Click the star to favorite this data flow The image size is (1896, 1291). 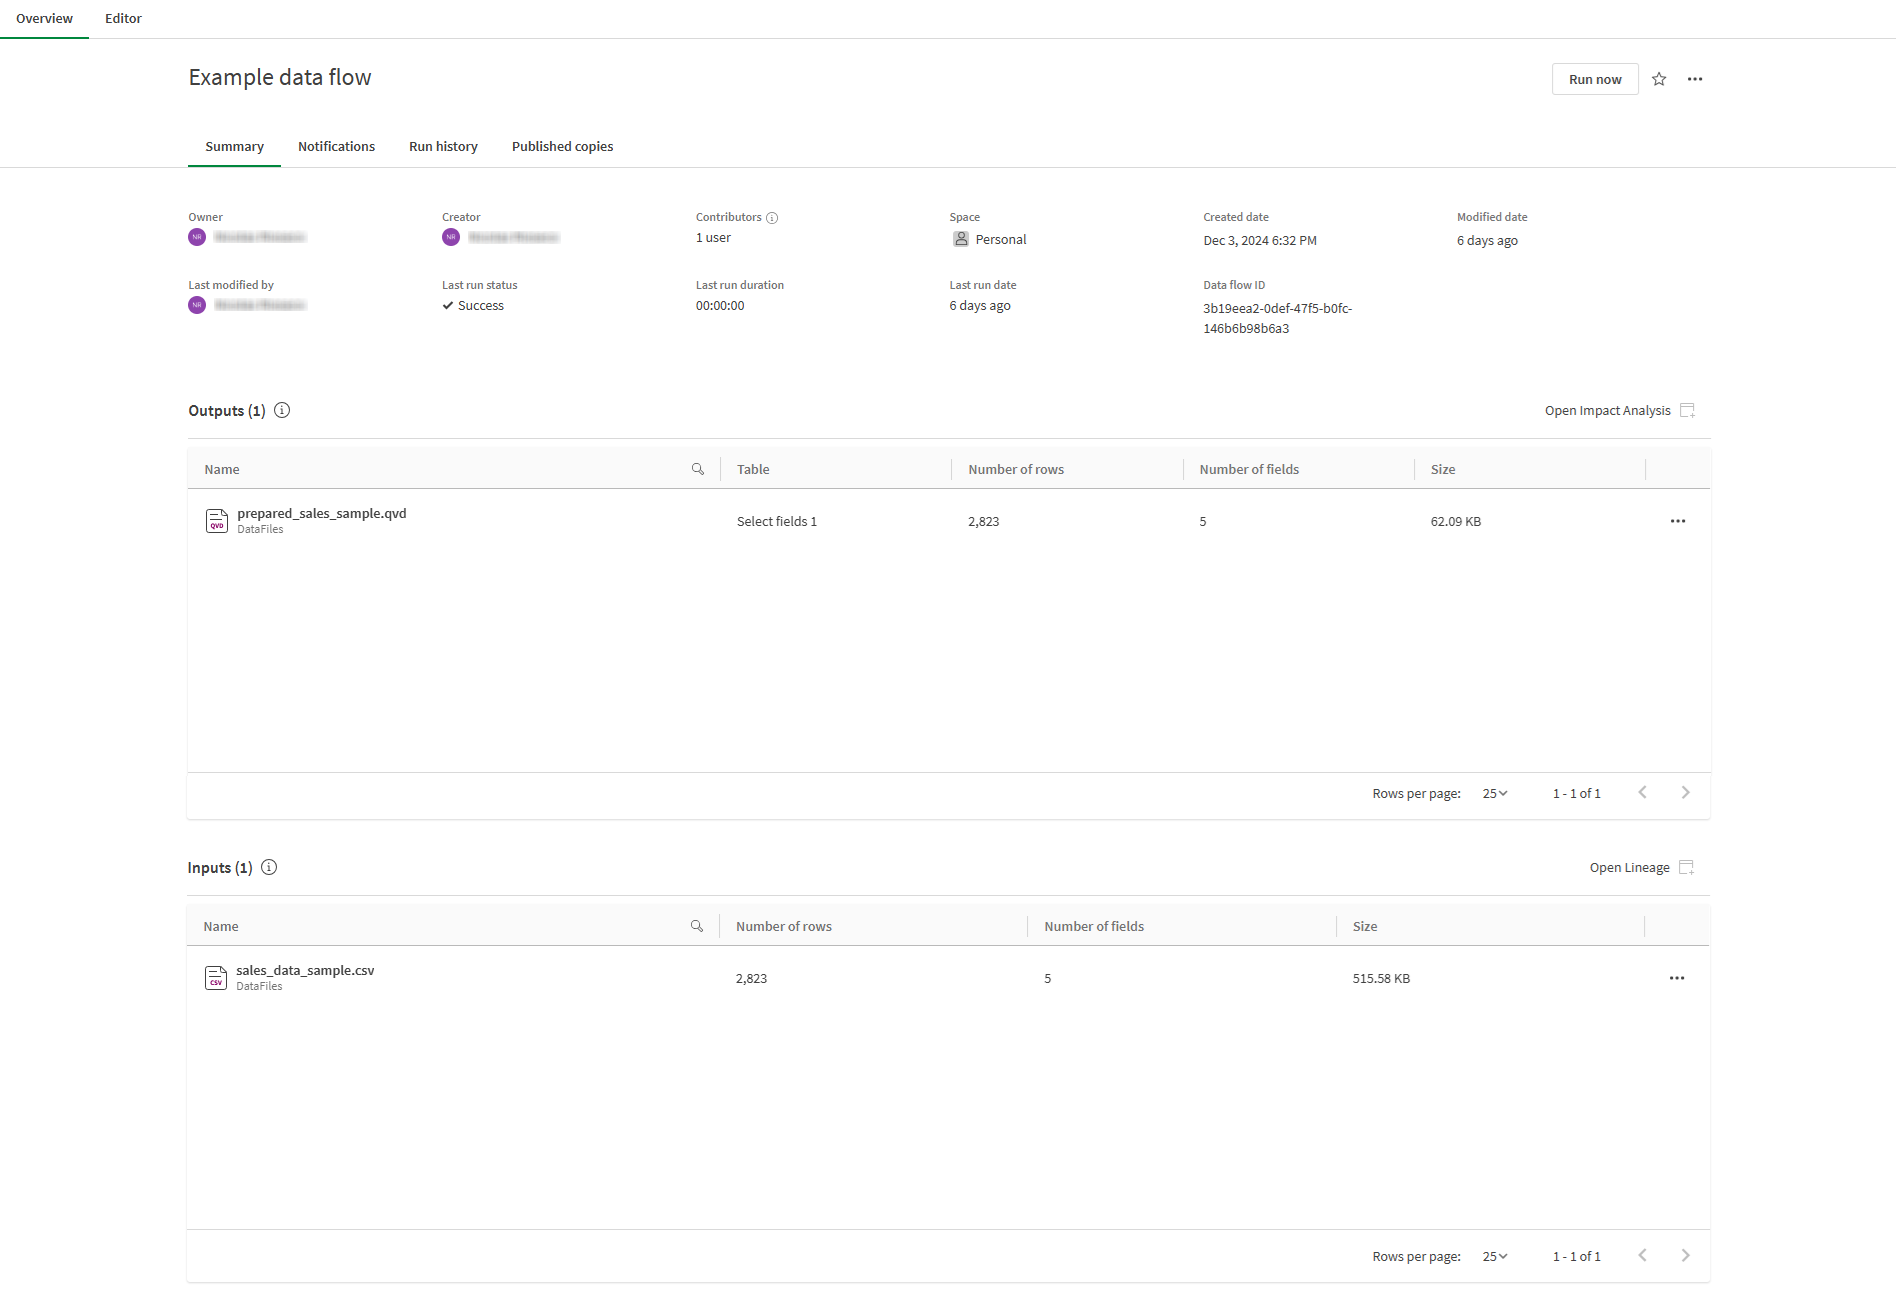pos(1659,79)
